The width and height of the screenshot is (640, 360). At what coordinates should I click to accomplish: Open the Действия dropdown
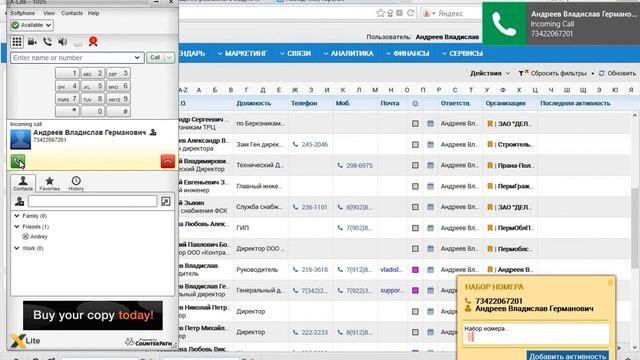tap(490, 73)
